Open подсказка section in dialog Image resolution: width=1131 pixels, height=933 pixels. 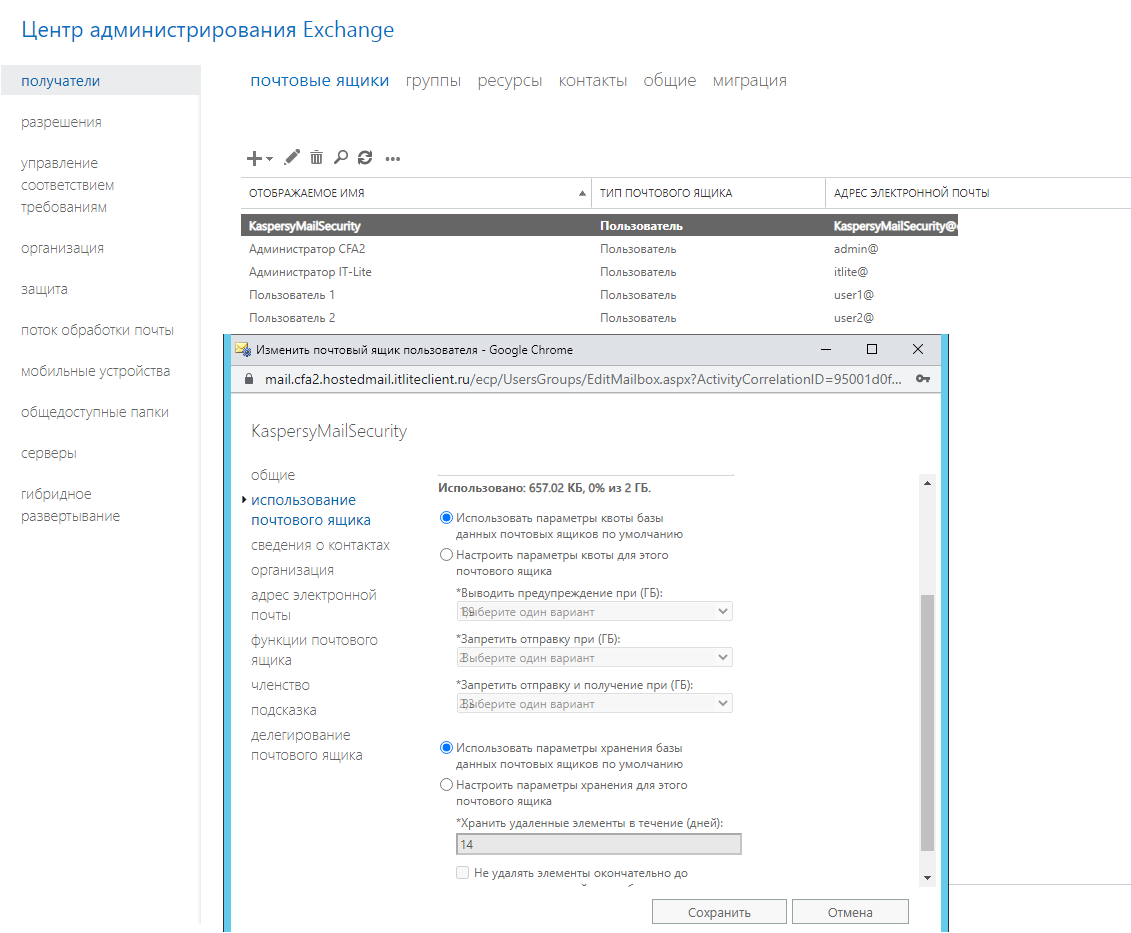point(283,710)
